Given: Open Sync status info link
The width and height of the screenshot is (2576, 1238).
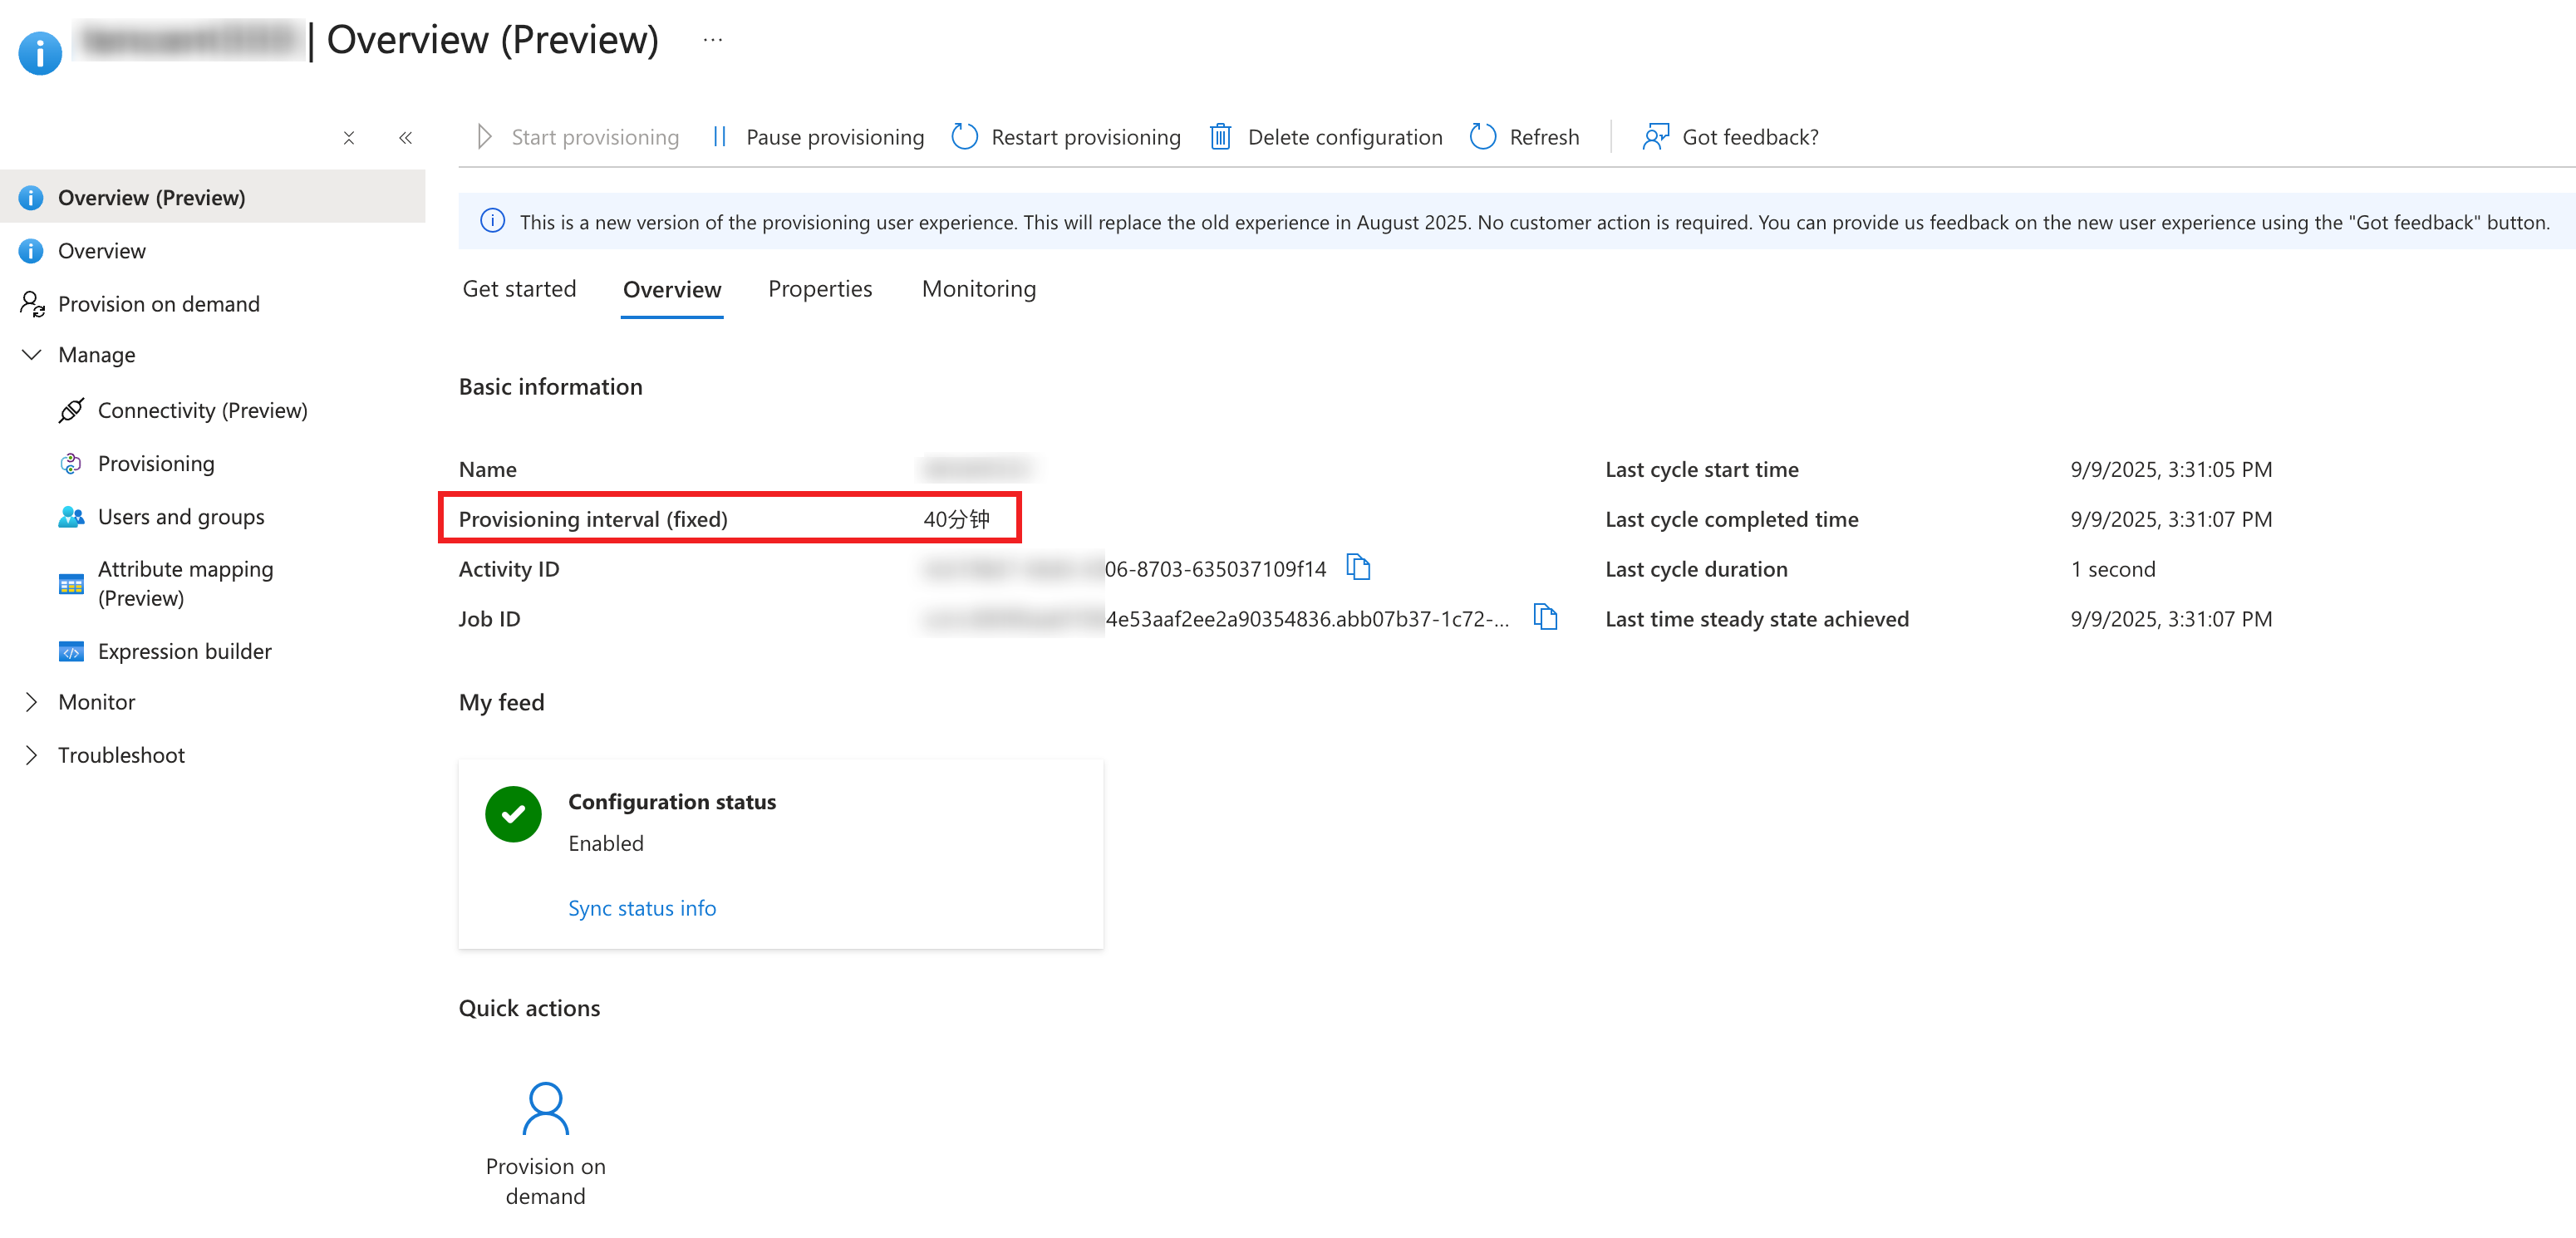Looking at the screenshot, I should [x=641, y=908].
